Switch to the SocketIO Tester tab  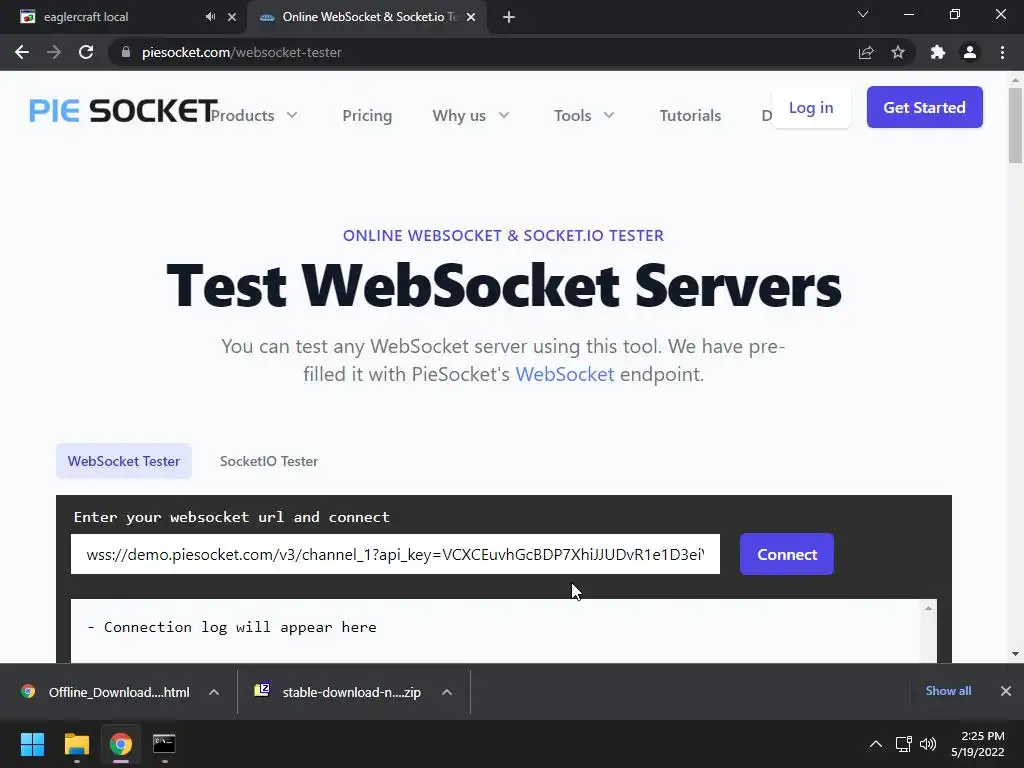pyautogui.click(x=269, y=461)
